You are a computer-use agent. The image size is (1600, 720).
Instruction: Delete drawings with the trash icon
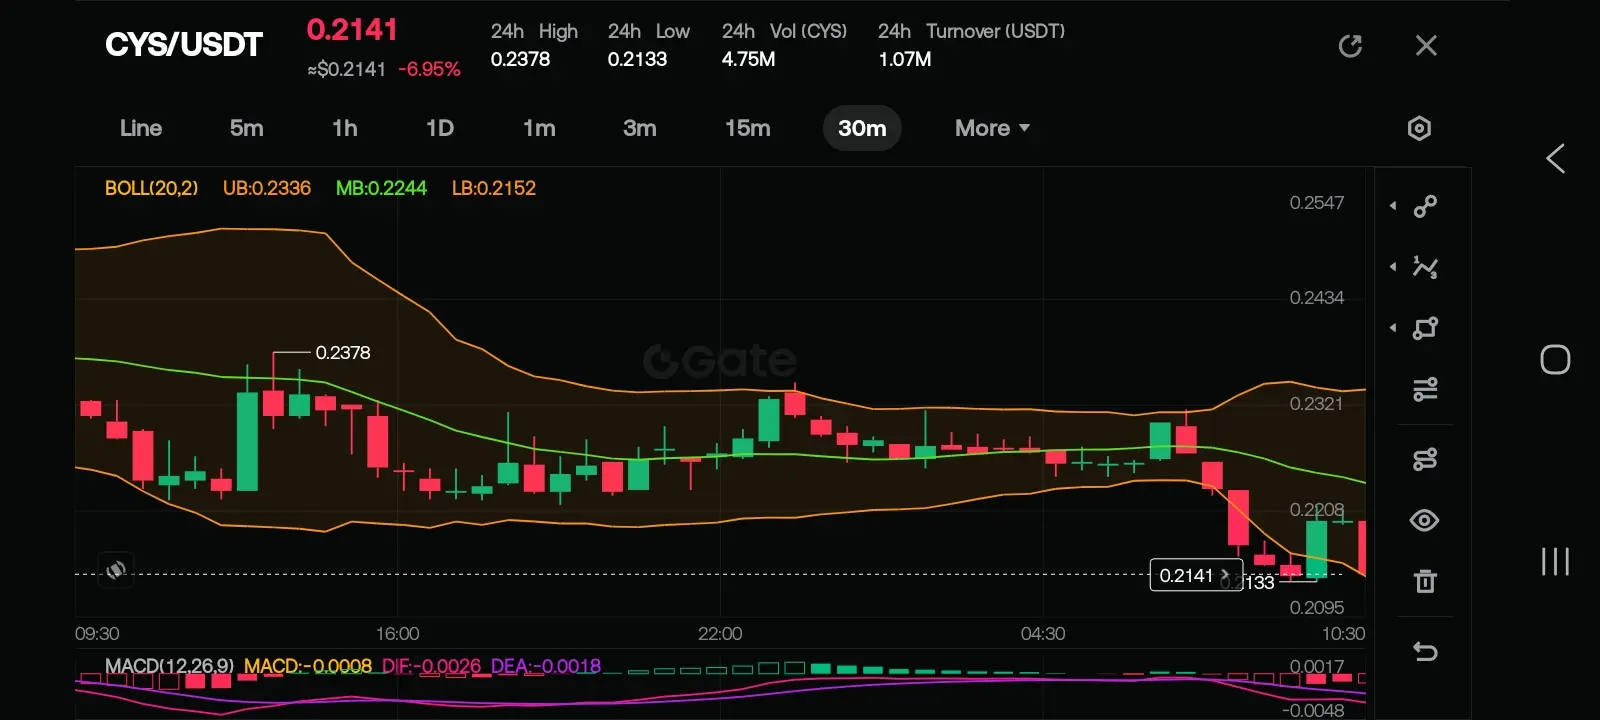tap(1425, 581)
